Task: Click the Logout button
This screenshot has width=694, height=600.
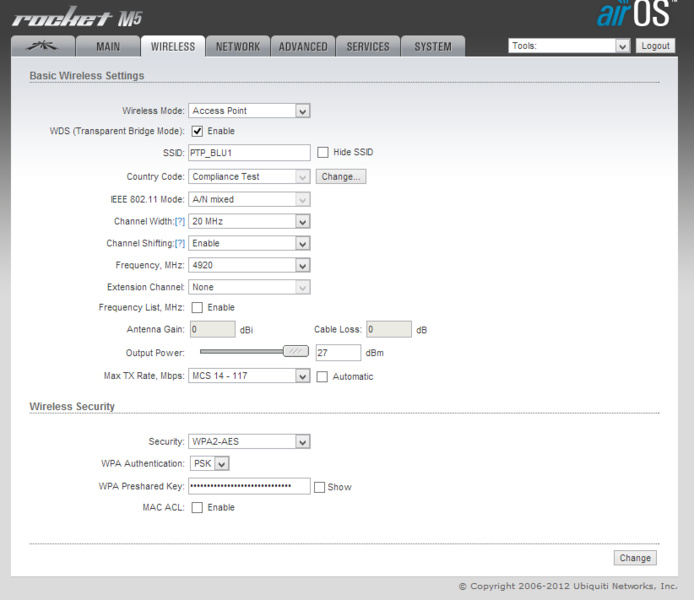Action: (655, 46)
